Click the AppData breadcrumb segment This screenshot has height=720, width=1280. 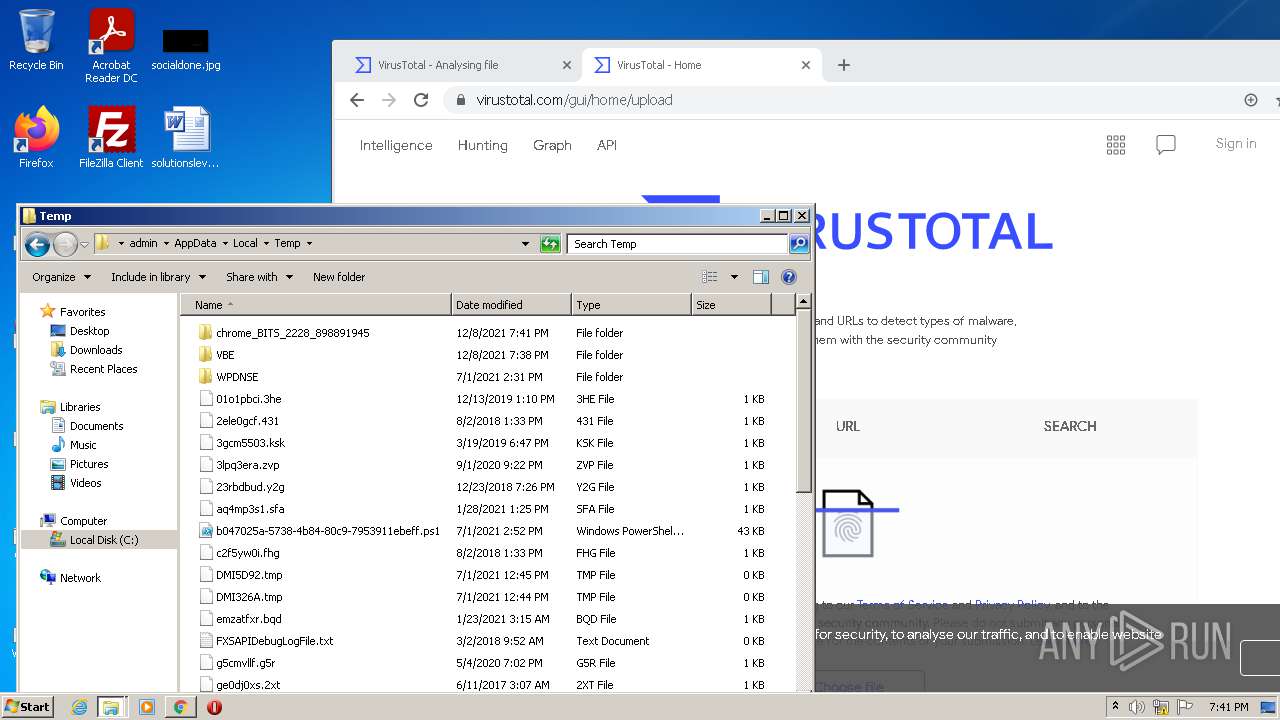click(195, 243)
